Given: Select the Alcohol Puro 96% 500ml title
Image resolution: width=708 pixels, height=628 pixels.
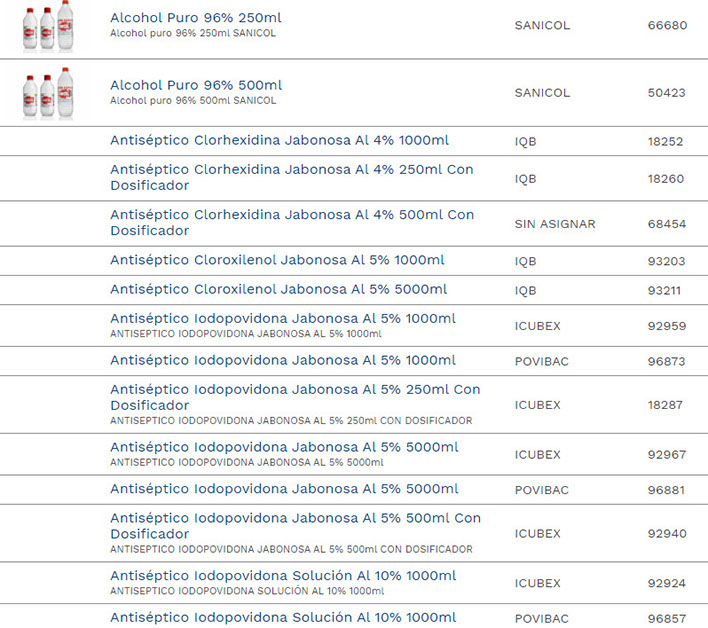Looking at the screenshot, I should tap(196, 85).
